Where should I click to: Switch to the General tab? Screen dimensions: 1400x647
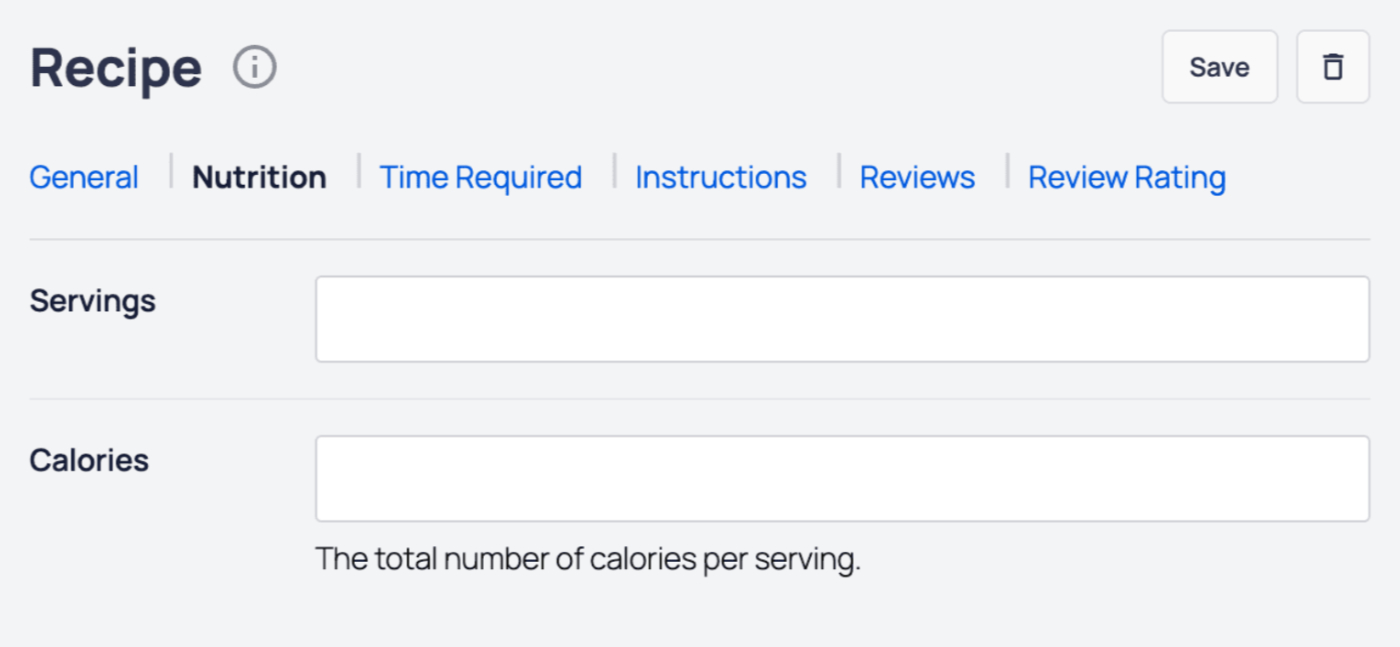[84, 176]
